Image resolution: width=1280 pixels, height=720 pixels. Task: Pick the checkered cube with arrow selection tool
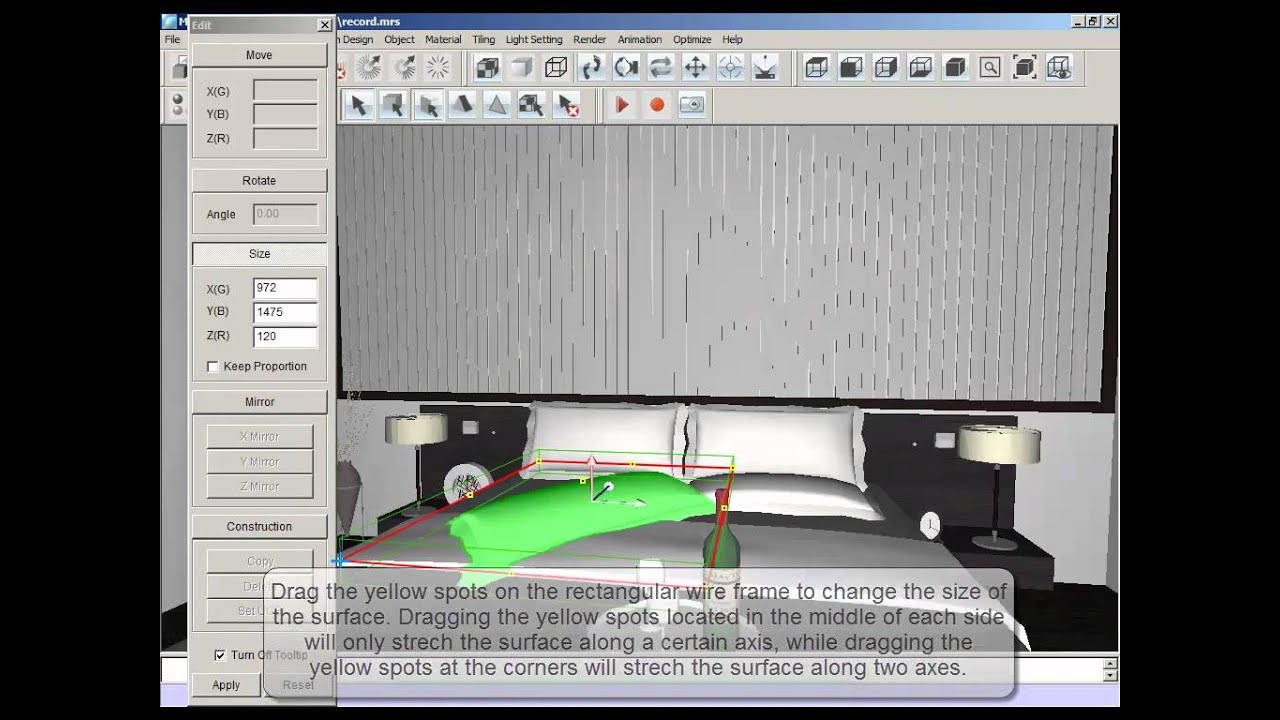pos(531,104)
